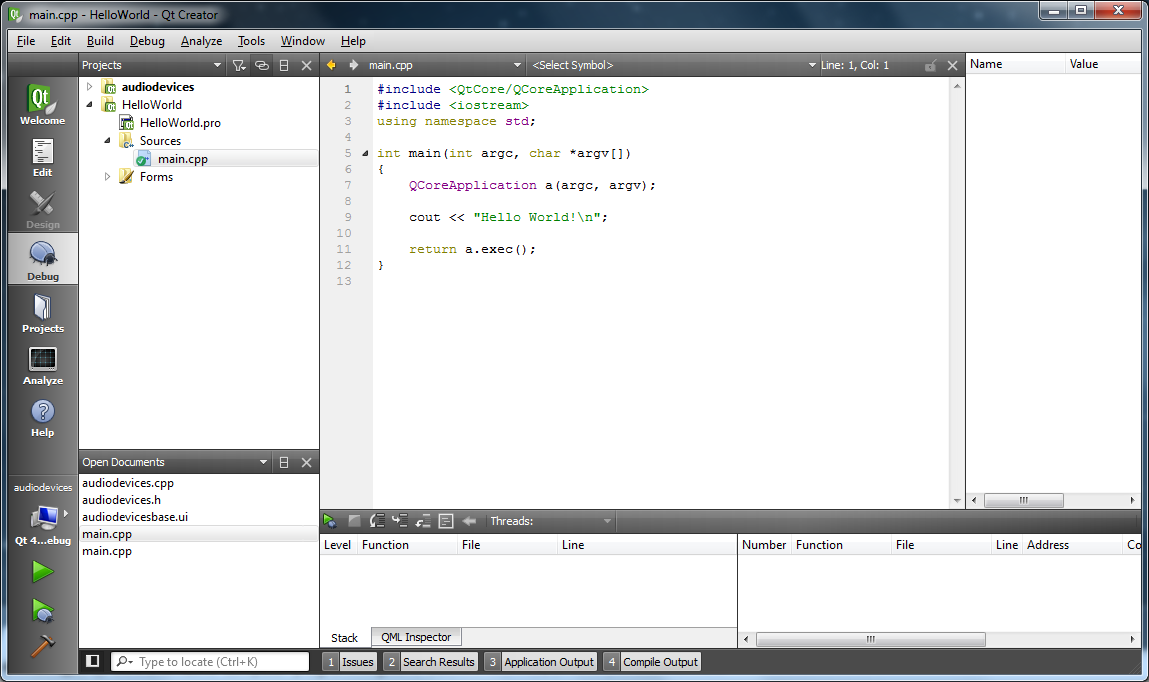Open the Search Results pane
The width and height of the screenshot is (1149, 682).
click(x=430, y=661)
